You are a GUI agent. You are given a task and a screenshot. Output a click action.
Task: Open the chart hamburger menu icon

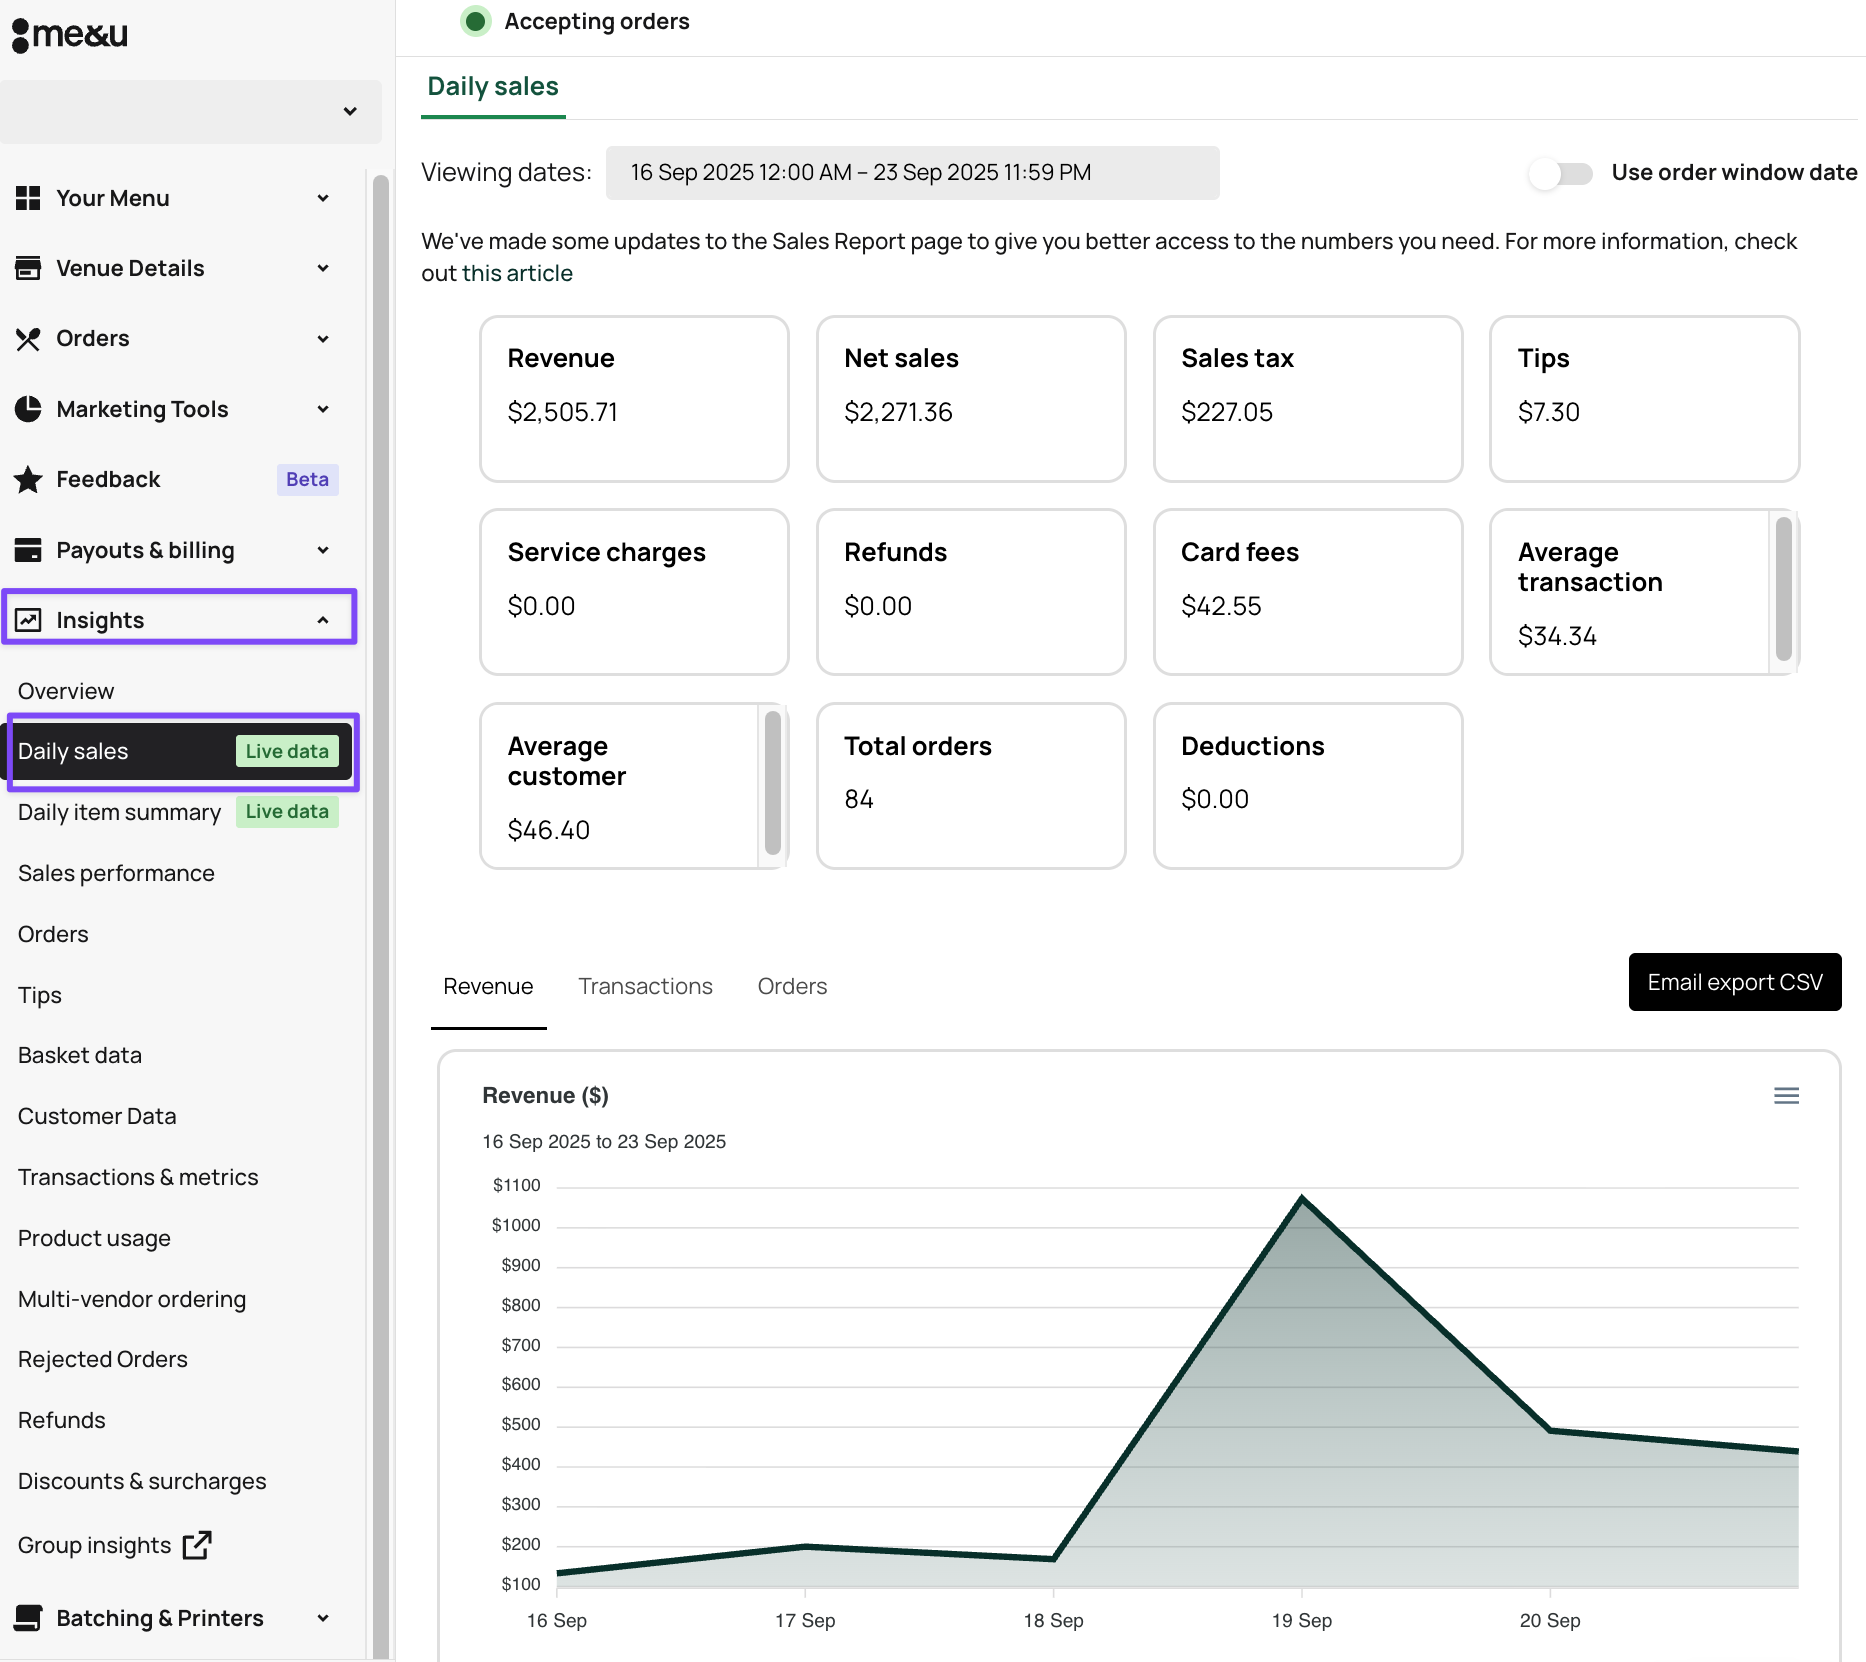1786,1096
